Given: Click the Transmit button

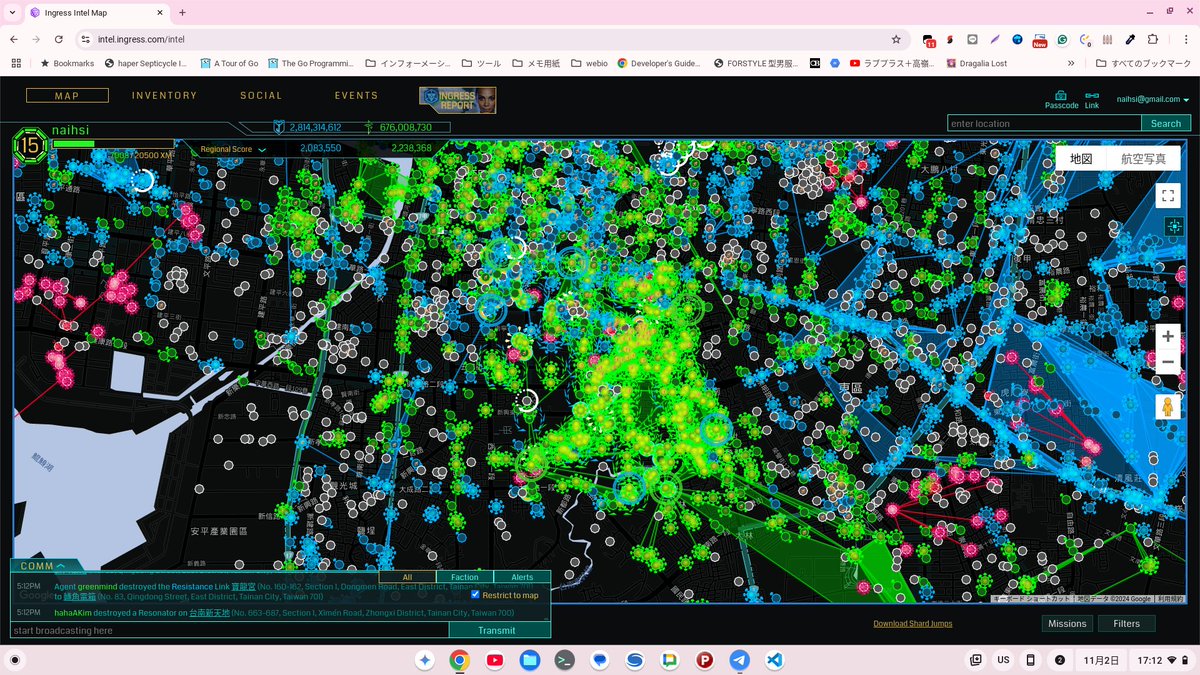Looking at the screenshot, I should [497, 630].
